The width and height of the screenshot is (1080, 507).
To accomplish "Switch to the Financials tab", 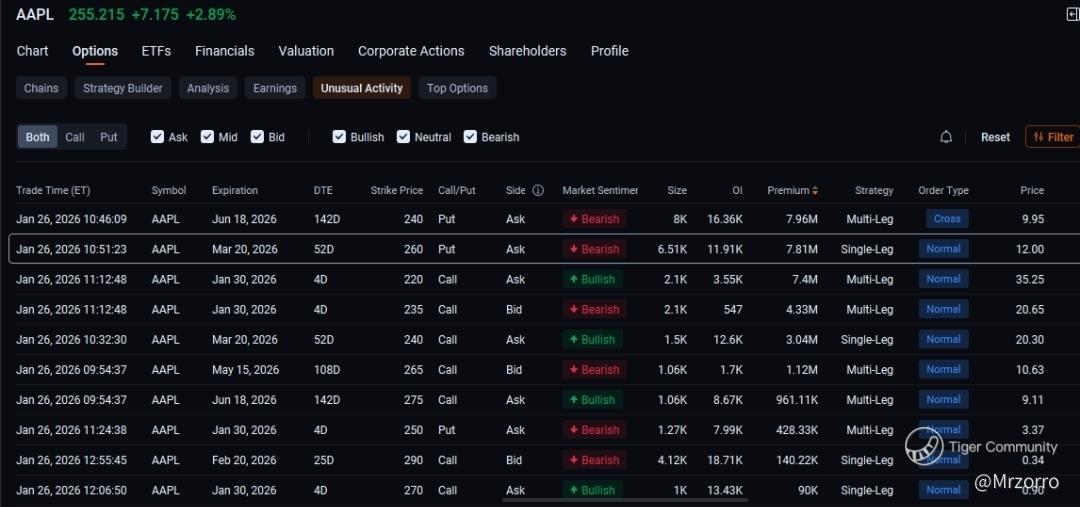I will pos(224,51).
